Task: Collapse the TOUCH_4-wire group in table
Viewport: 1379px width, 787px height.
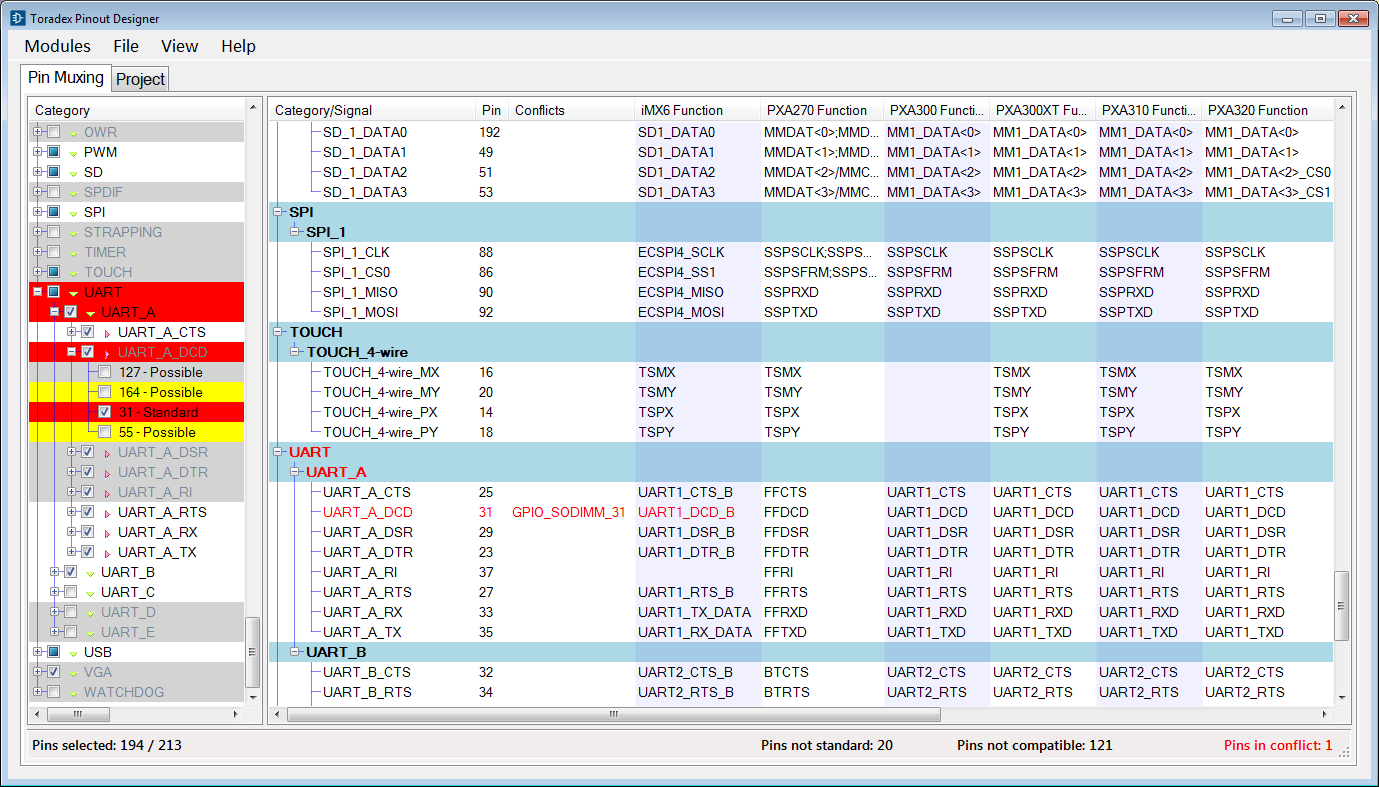Action: [296, 352]
